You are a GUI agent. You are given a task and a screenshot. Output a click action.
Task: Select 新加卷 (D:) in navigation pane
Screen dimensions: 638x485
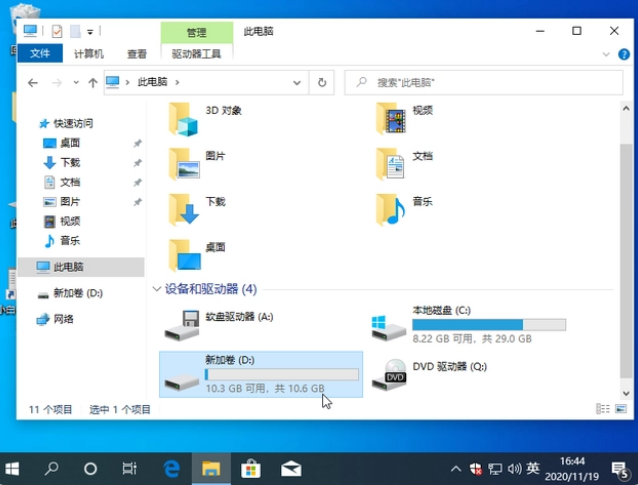tap(78, 293)
